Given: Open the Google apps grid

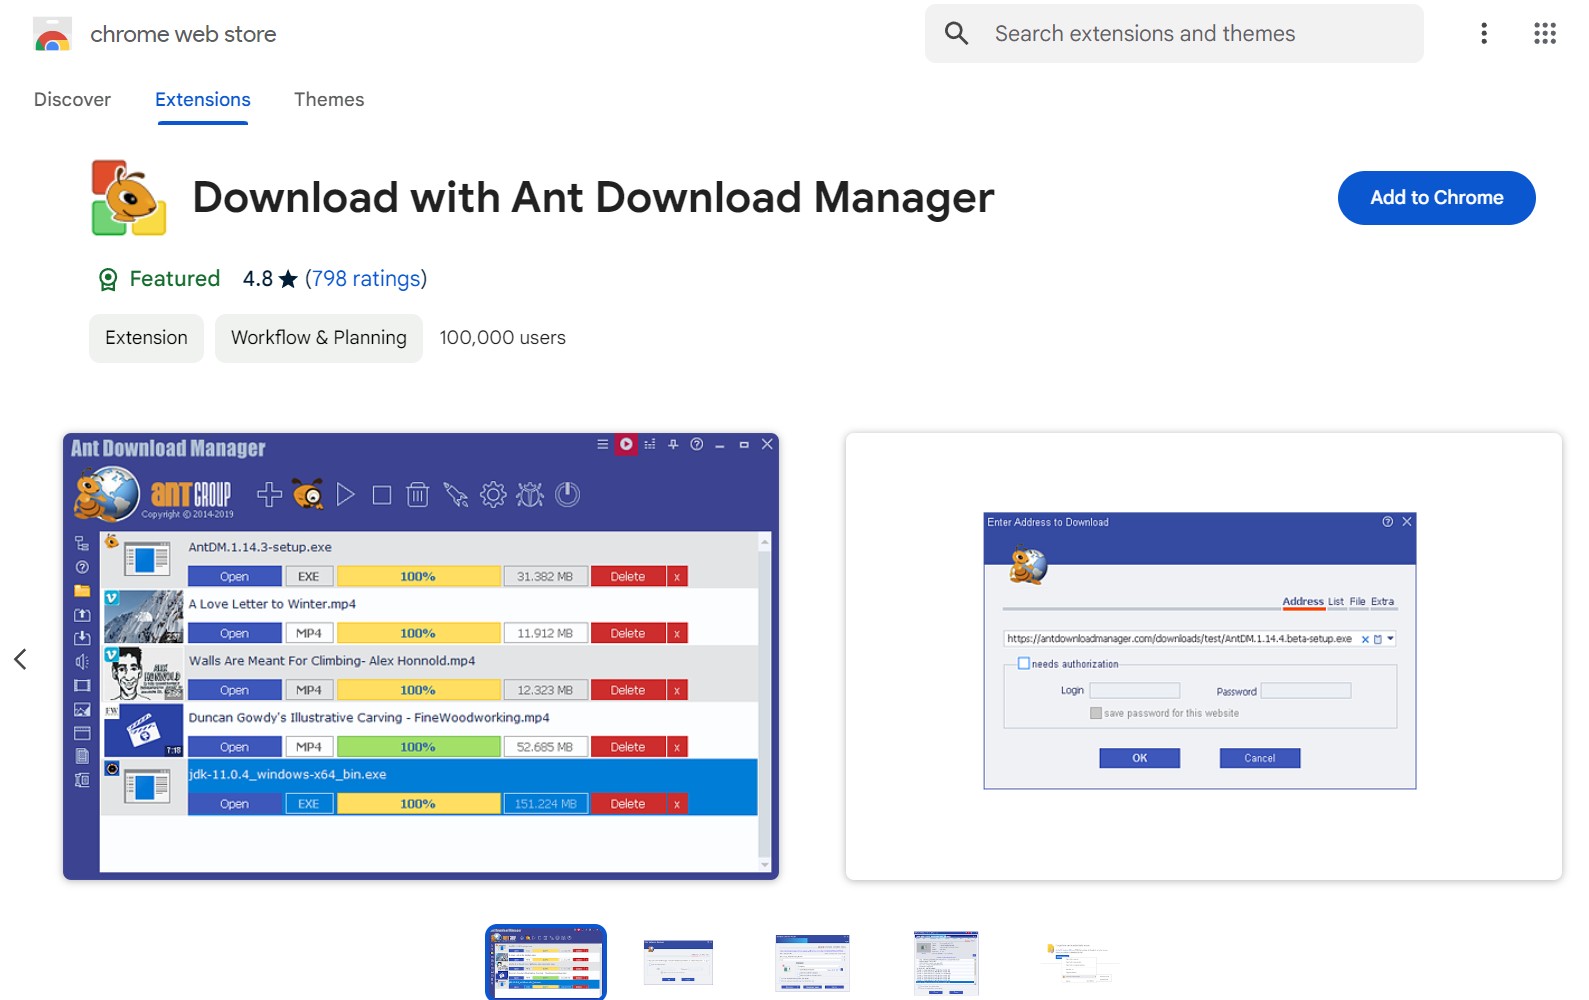Looking at the screenshot, I should (x=1545, y=33).
